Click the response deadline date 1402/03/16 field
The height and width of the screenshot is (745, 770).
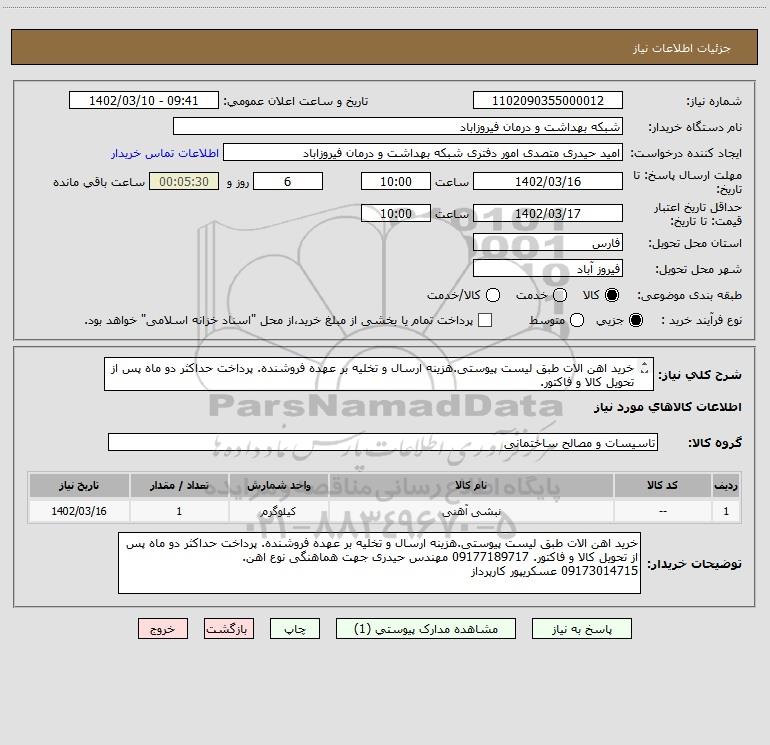[x=548, y=181]
